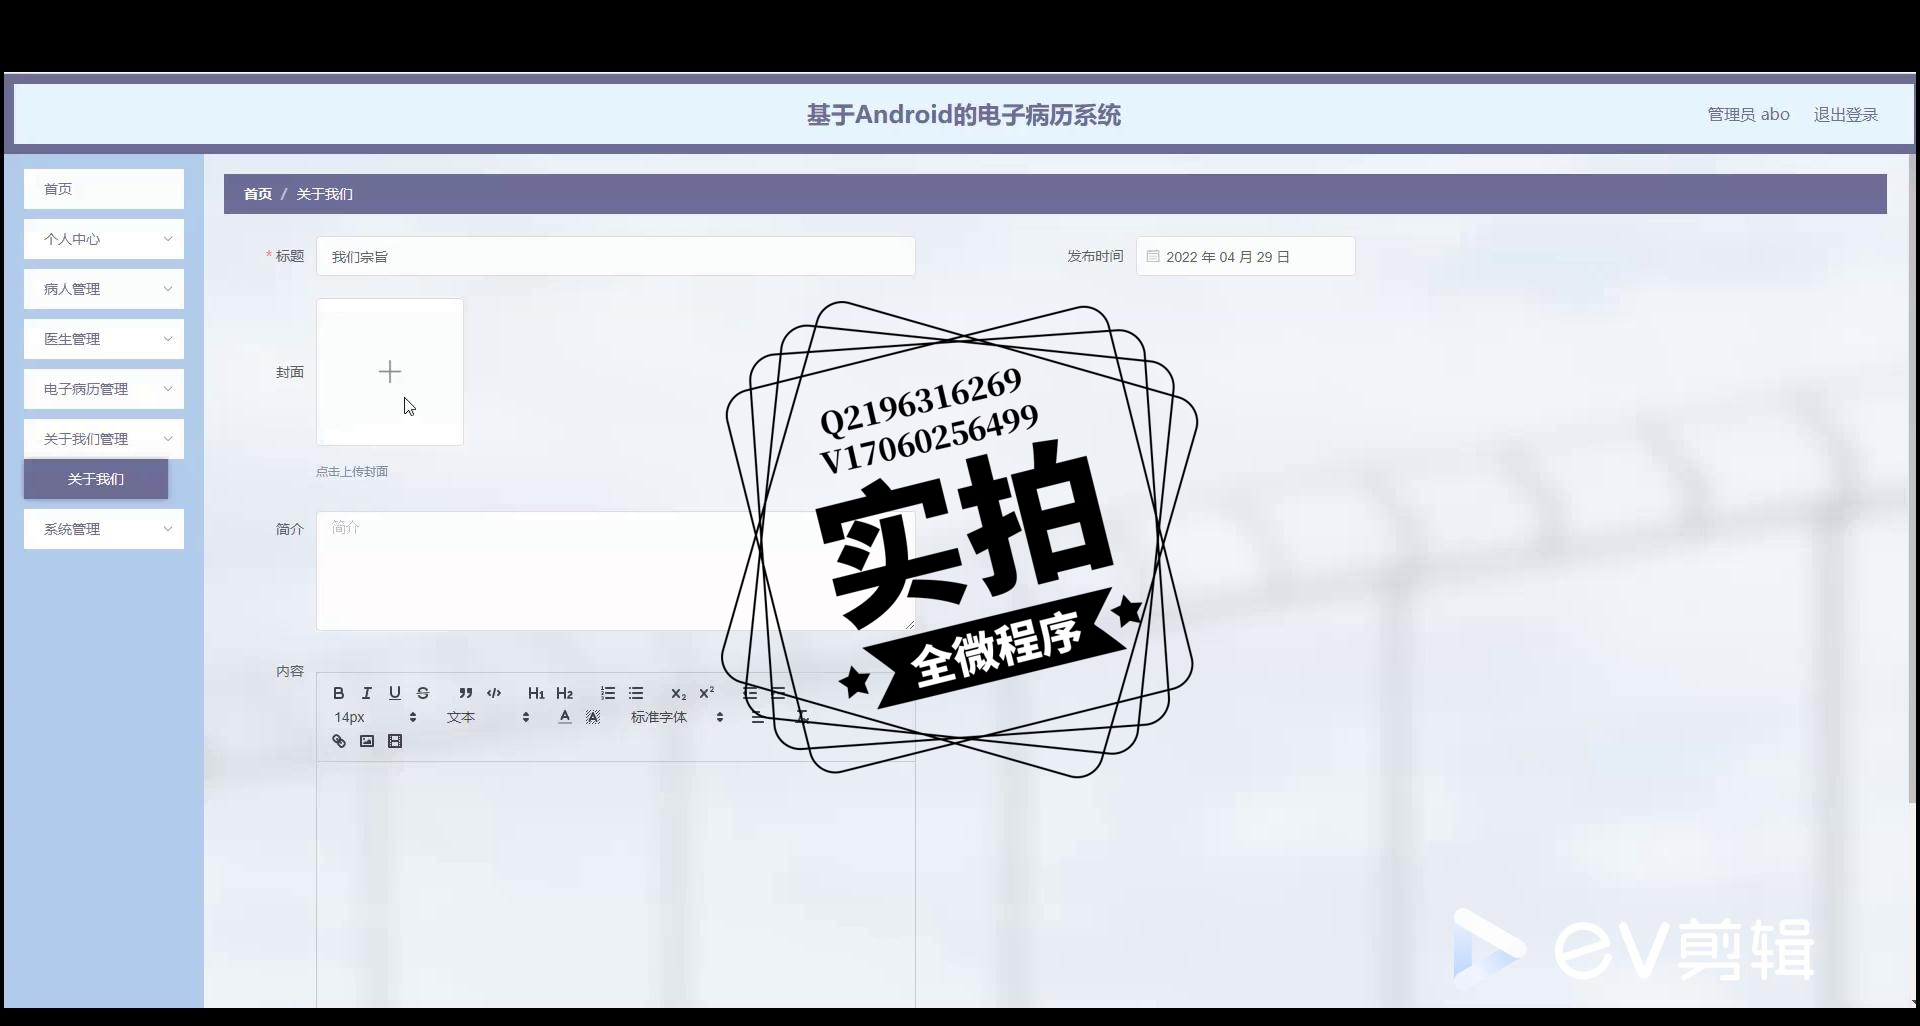Click the 点击上传封面 hint text
The image size is (1920, 1026).
click(352, 472)
